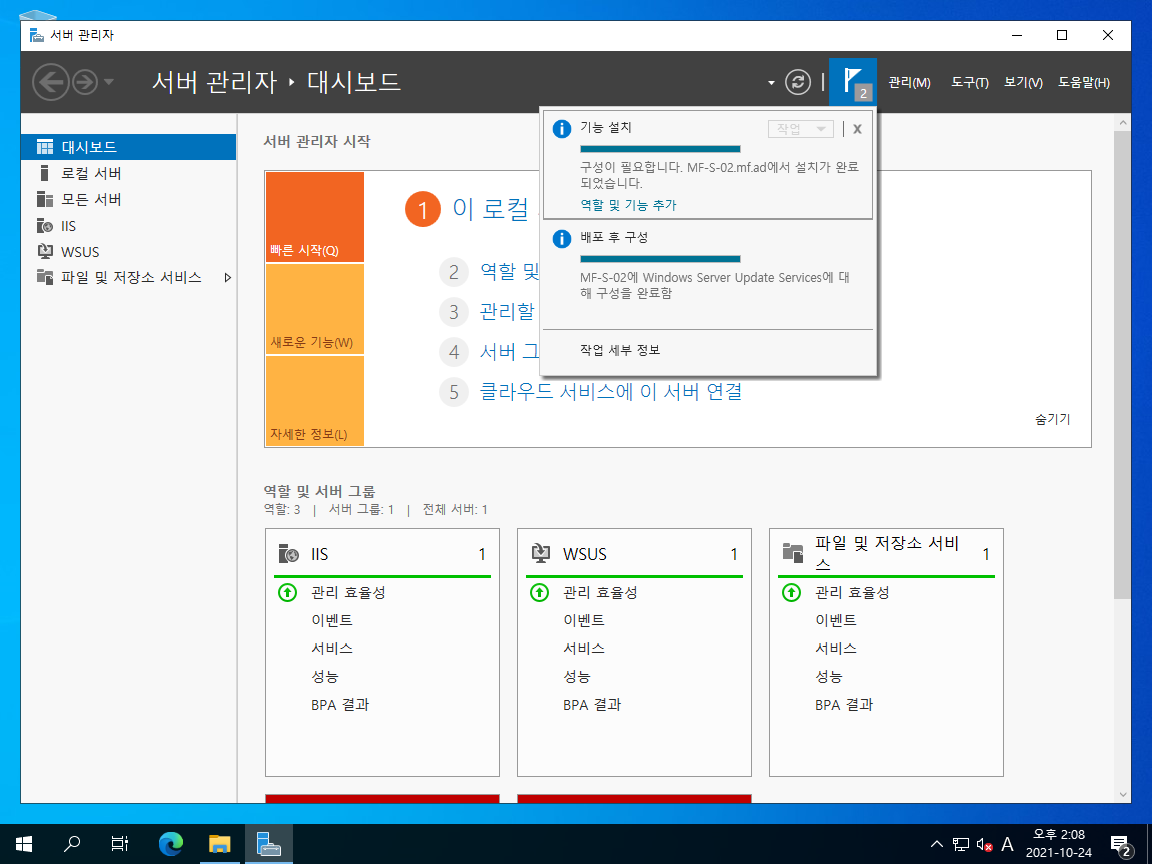Screen dimensions: 1152x864
Task: Click 파일 및 저장소 서비스 tile icon
Action: point(793,552)
